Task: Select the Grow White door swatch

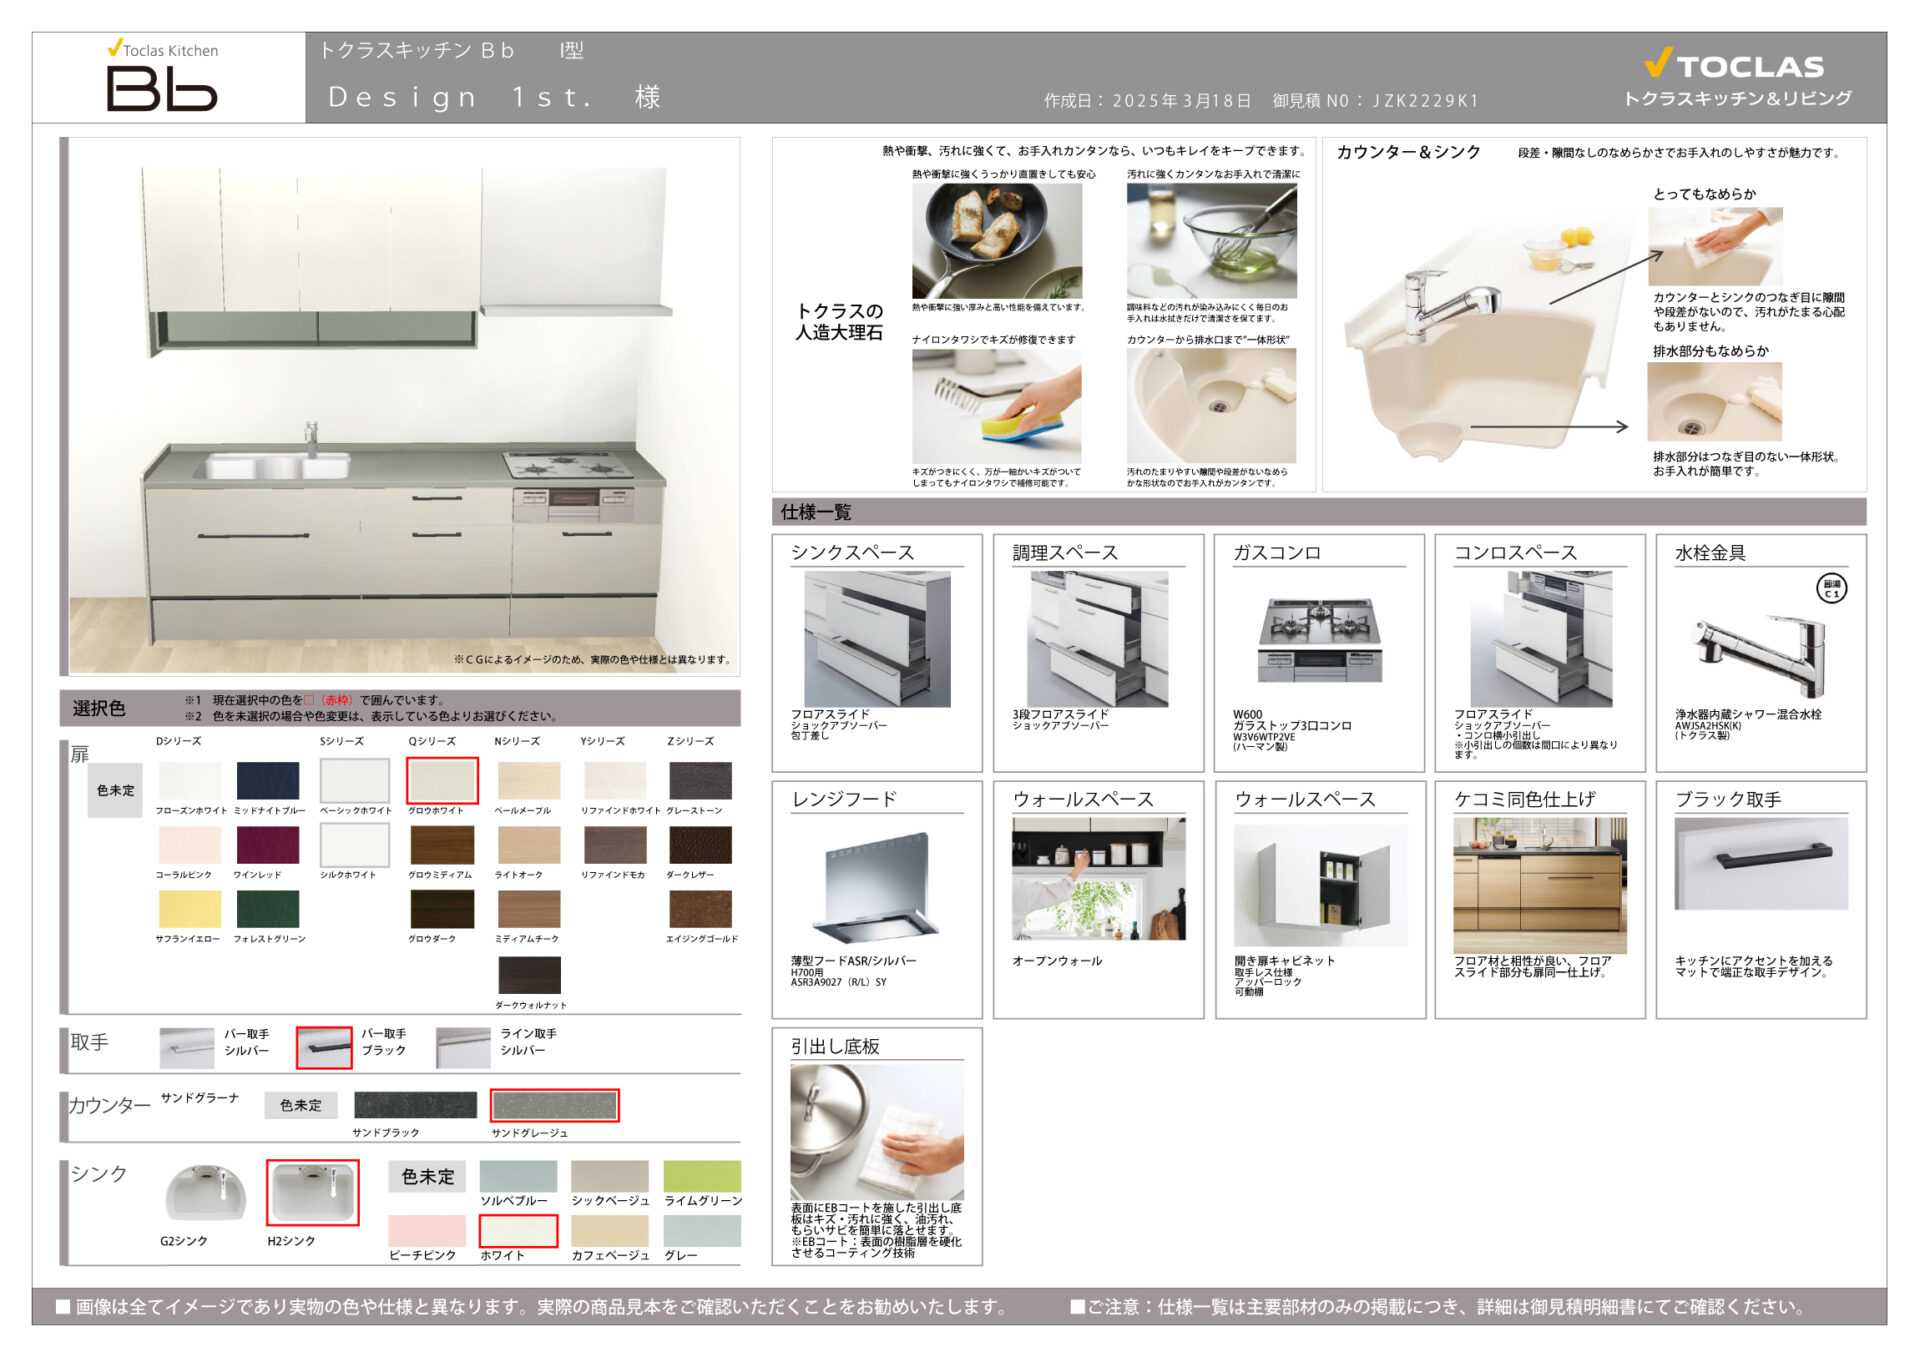Action: (442, 780)
